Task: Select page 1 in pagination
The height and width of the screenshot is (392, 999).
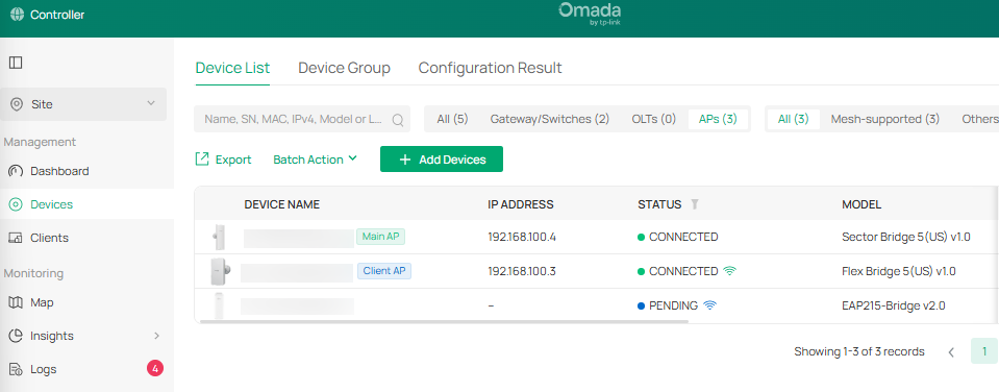Action: pyautogui.click(x=984, y=351)
